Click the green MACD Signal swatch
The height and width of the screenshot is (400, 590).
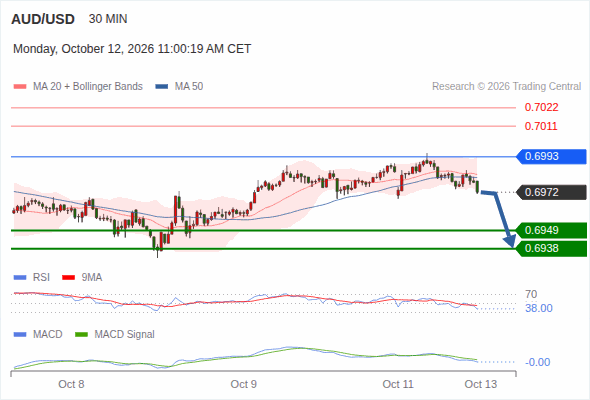coord(81,335)
